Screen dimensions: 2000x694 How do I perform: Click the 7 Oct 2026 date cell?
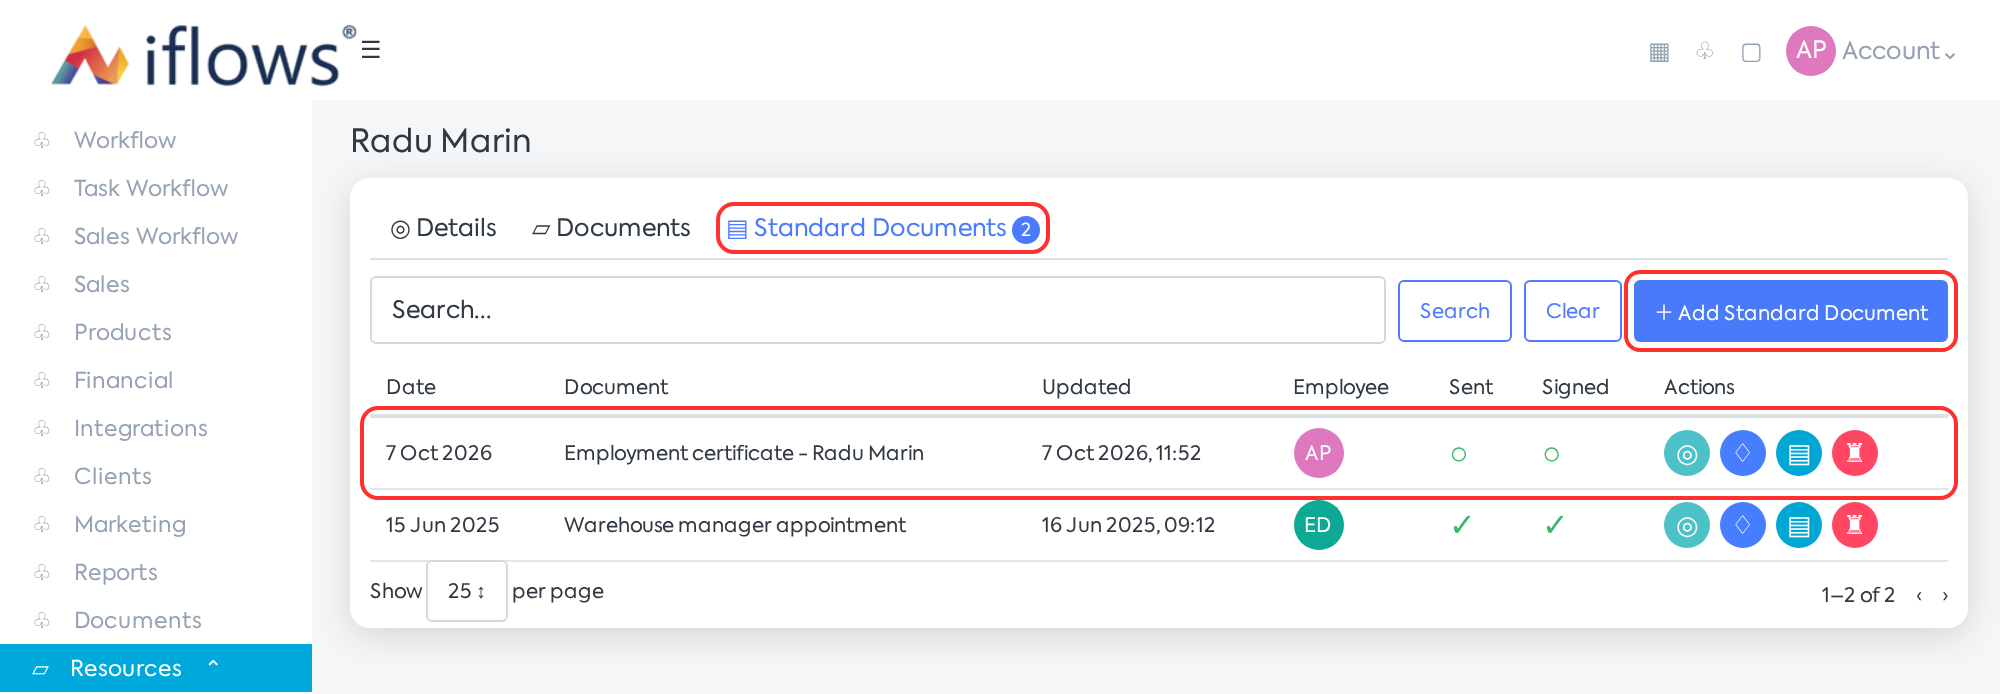439,453
